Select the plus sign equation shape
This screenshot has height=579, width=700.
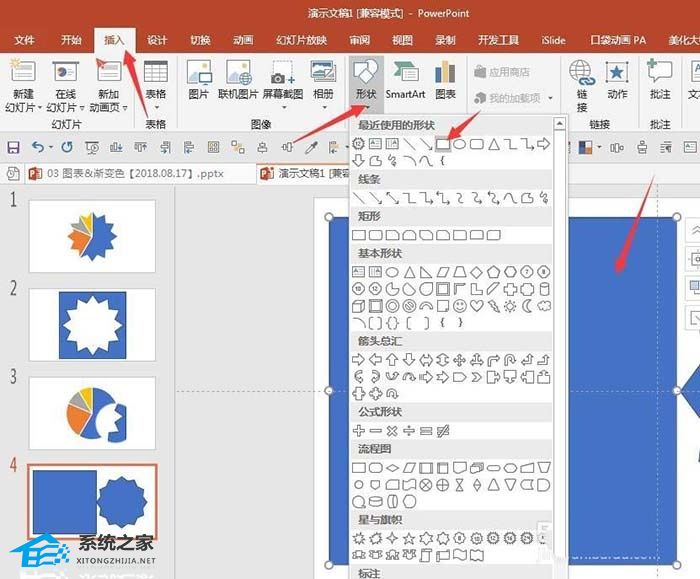click(x=358, y=431)
